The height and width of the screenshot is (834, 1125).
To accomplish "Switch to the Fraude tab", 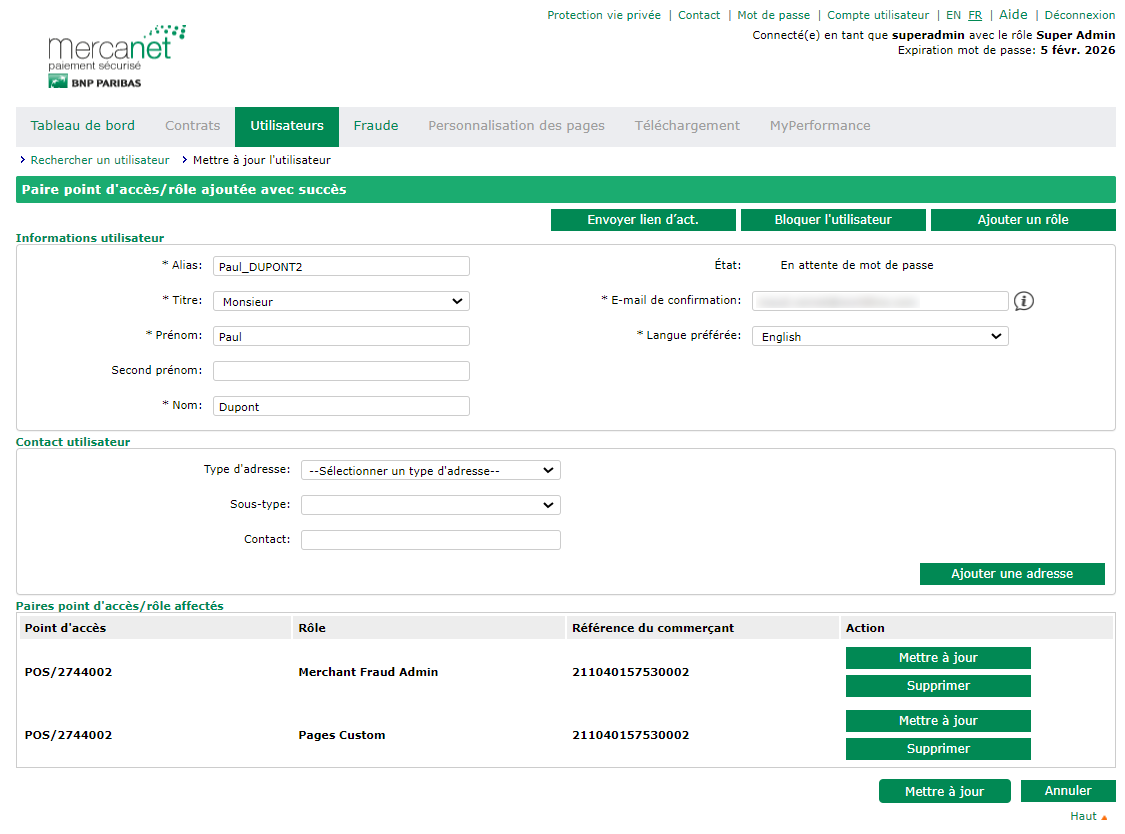I will (x=376, y=126).
